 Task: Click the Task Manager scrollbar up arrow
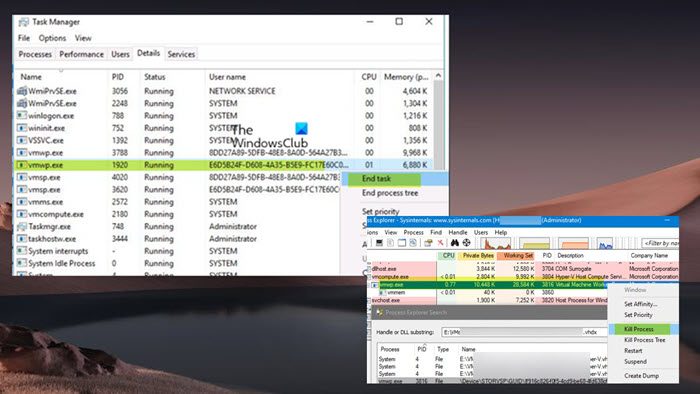438,76
